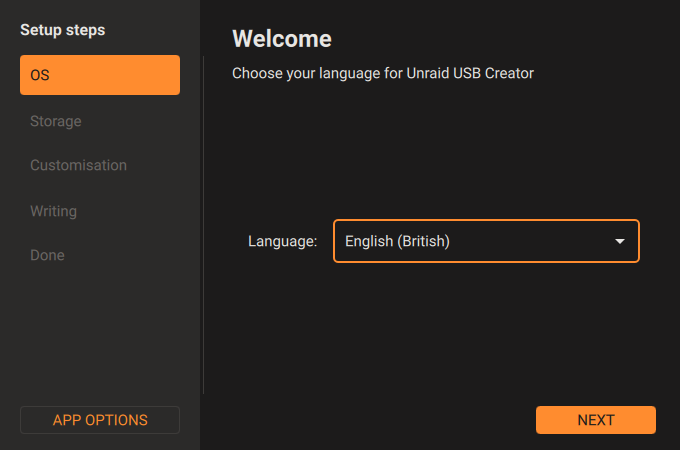Click the NEXT button
The height and width of the screenshot is (450, 680).
click(596, 420)
